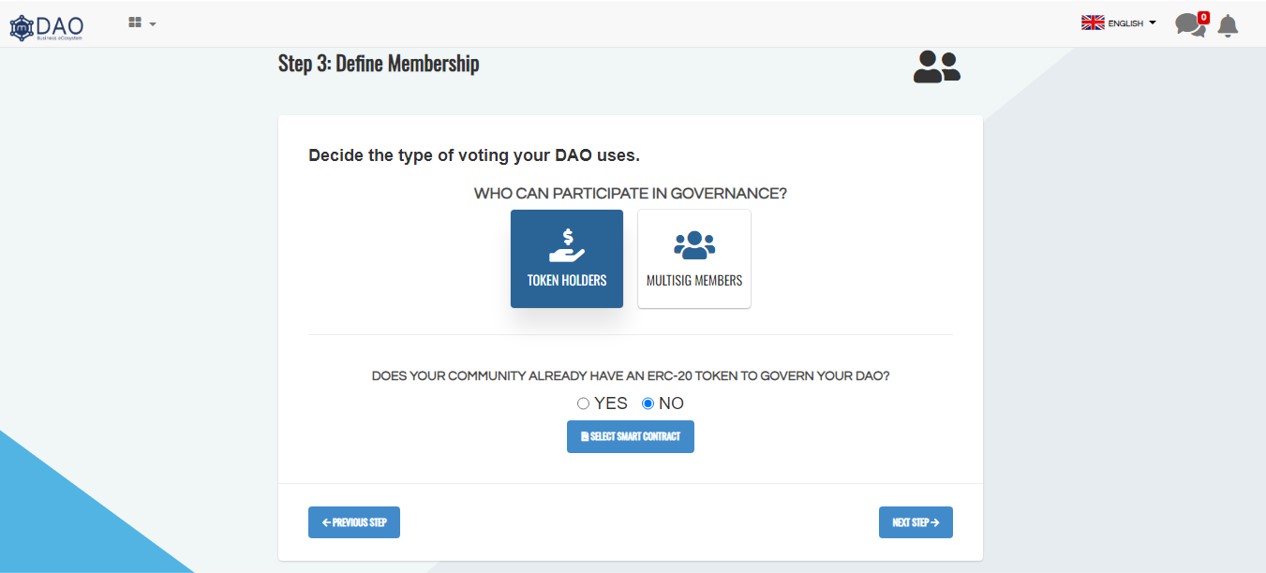Select the YES radio button
The height and width of the screenshot is (573, 1266).
(584, 404)
